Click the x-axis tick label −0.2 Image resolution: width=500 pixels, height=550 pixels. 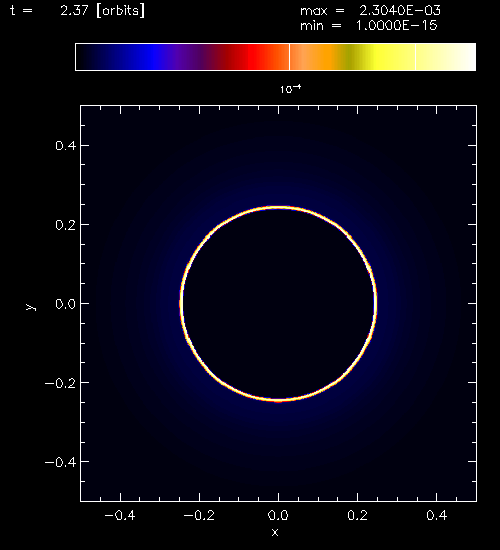tap(199, 515)
